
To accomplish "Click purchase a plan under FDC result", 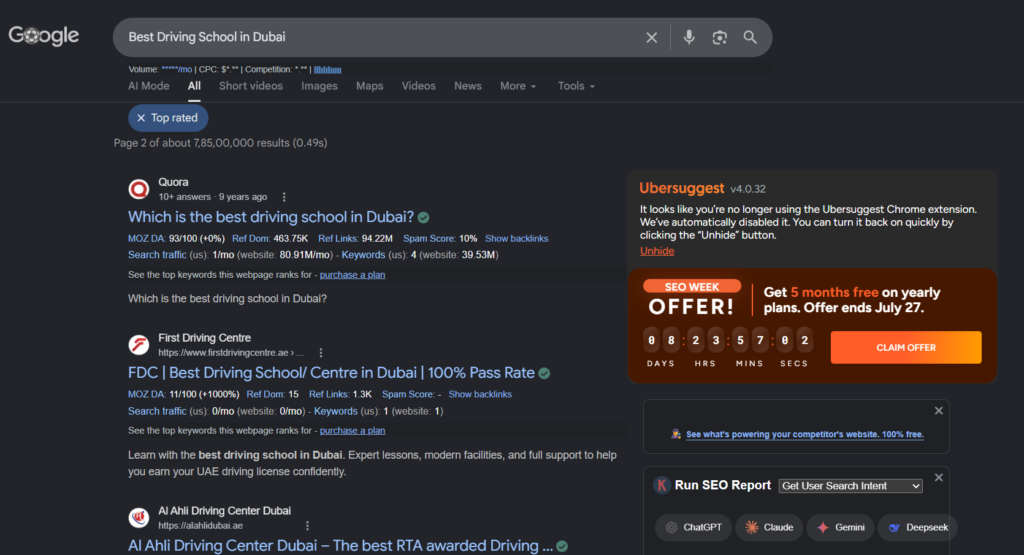I will [x=352, y=430].
